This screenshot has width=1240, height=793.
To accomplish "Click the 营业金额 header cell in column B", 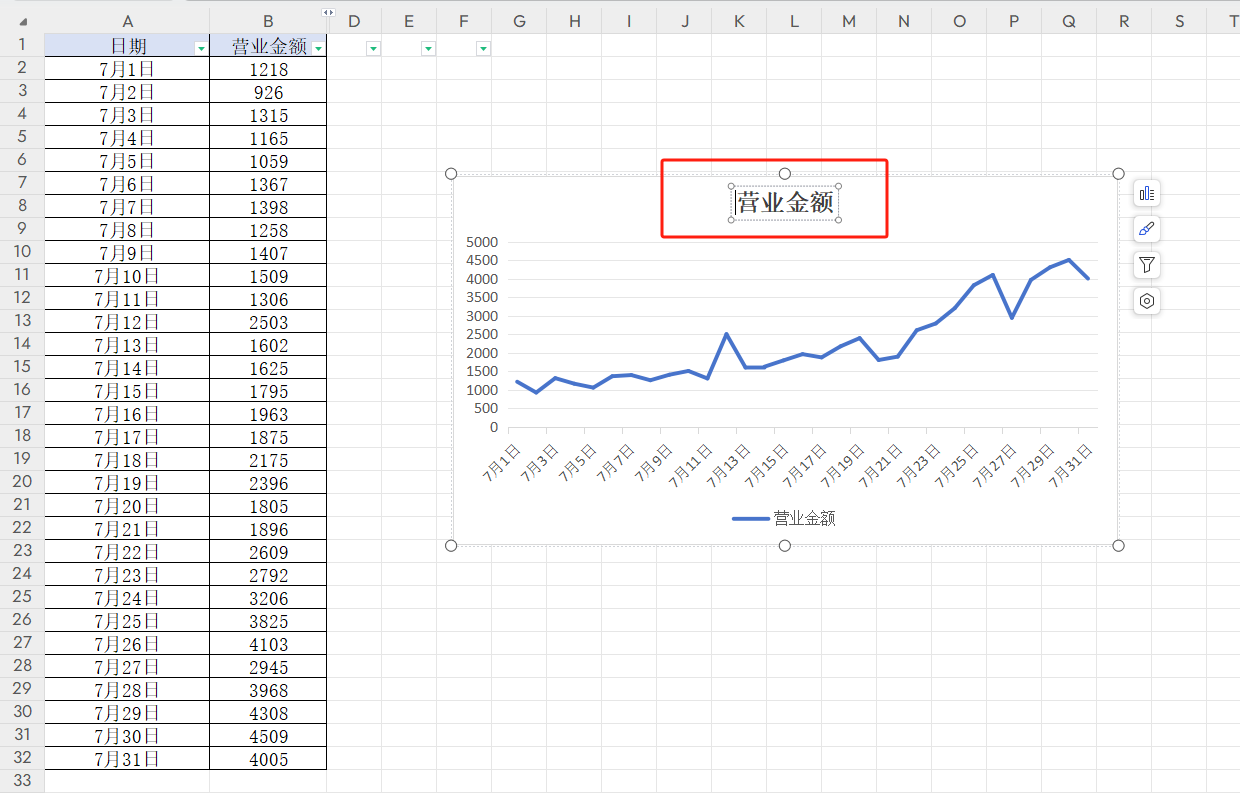I will click(x=268, y=45).
